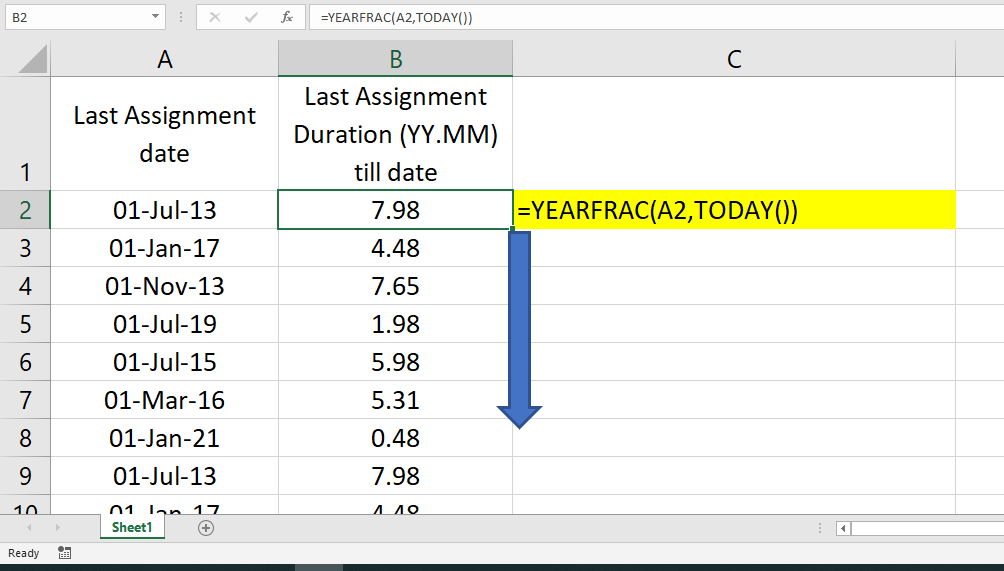Add a new sheet with plus icon
Screen dimensions: 1004x571
click(206, 528)
